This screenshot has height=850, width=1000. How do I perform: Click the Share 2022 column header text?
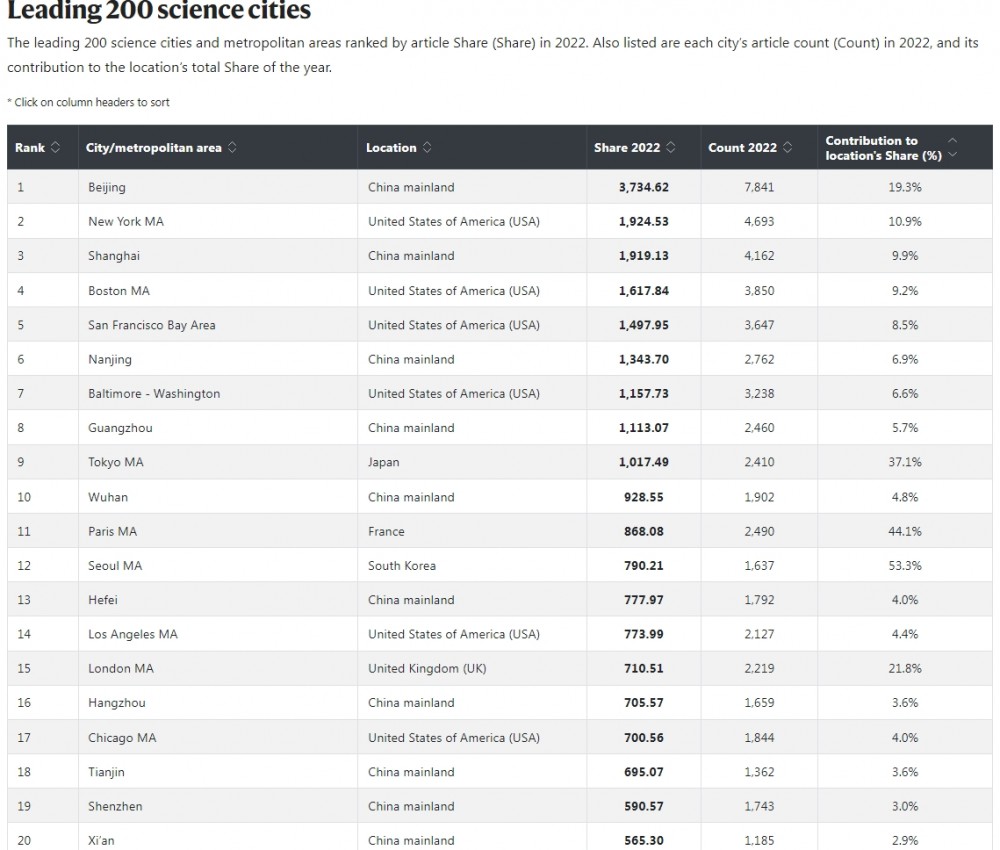point(627,148)
